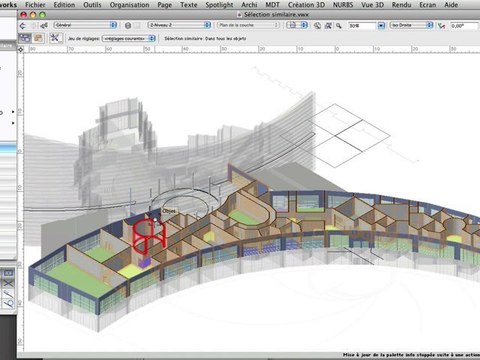Click the layers stack icon

[128, 25]
